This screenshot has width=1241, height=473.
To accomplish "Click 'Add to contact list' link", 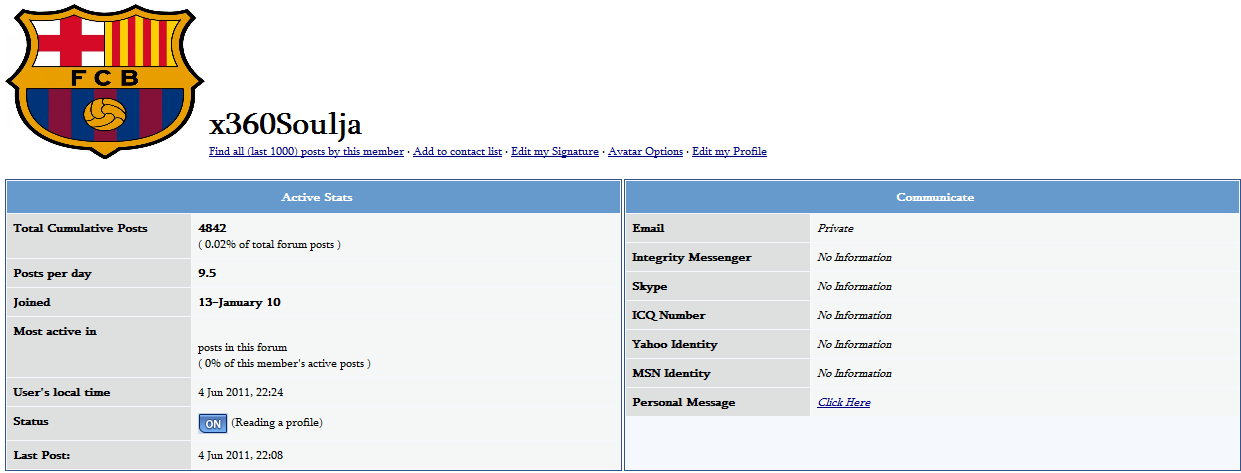I will click(457, 152).
